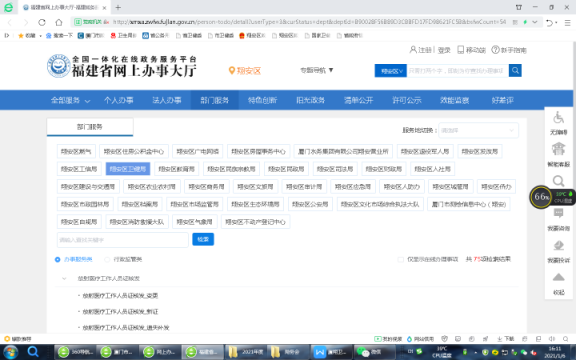Open the 个人办事 nav tab
This screenshot has height=360, width=576.
(x=119, y=100)
